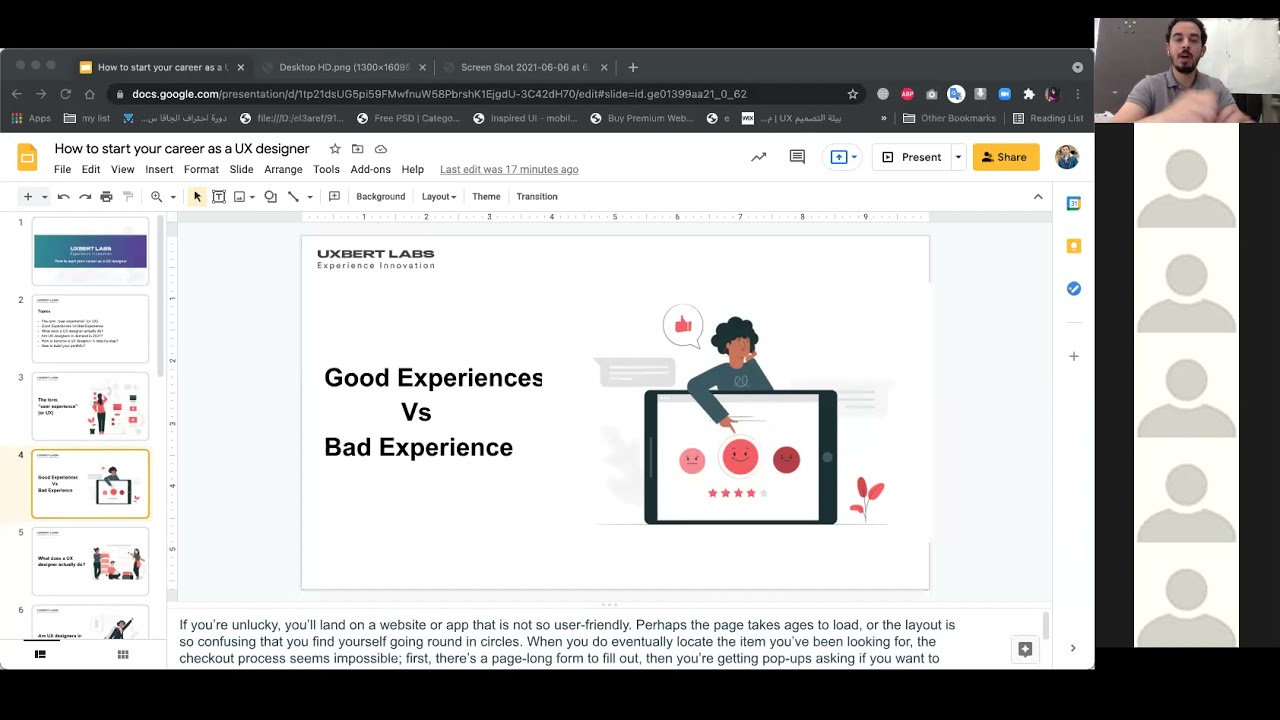Switch to filmstrip view
This screenshot has height=720, width=1280.
pos(40,655)
